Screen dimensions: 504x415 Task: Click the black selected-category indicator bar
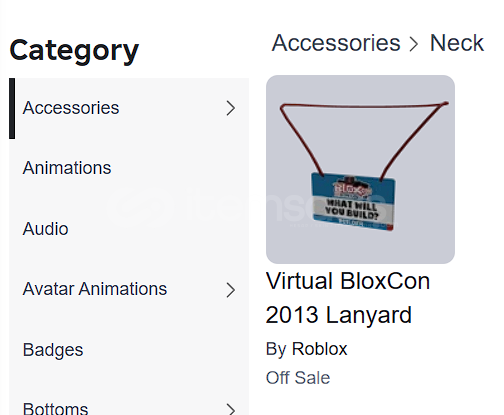coord(12,108)
